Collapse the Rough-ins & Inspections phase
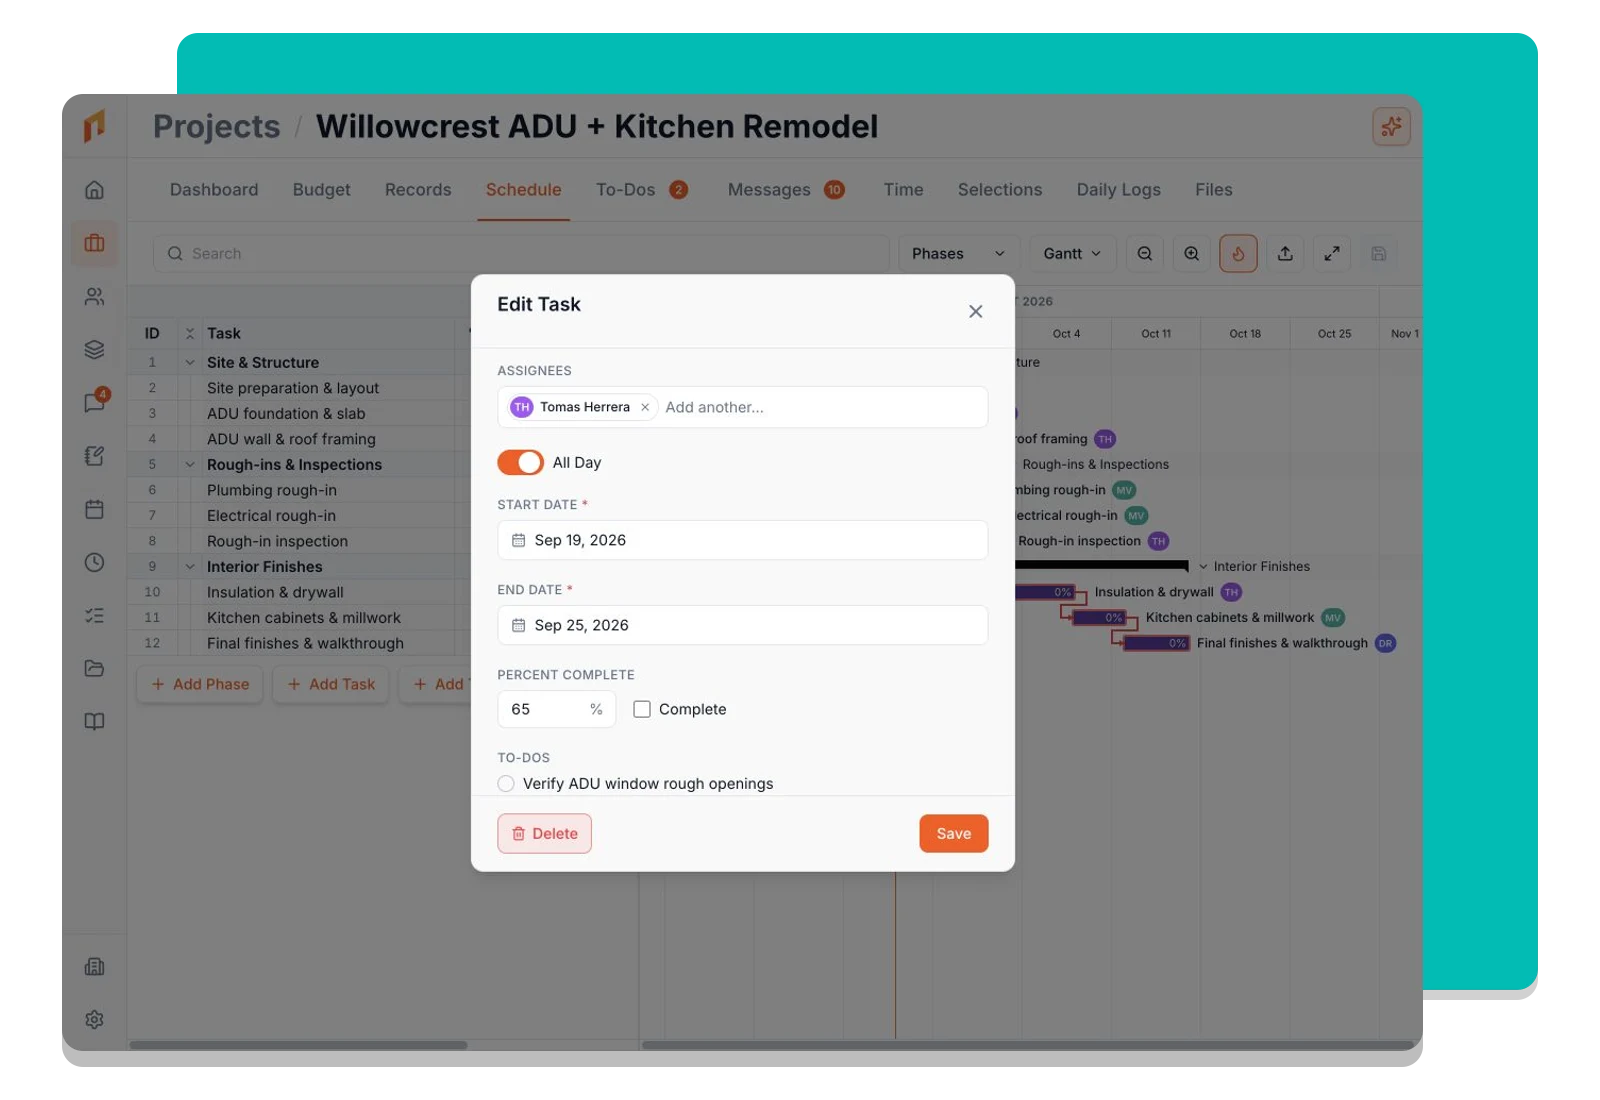Image resolution: width=1600 pixels, height=1100 pixels. [x=190, y=464]
